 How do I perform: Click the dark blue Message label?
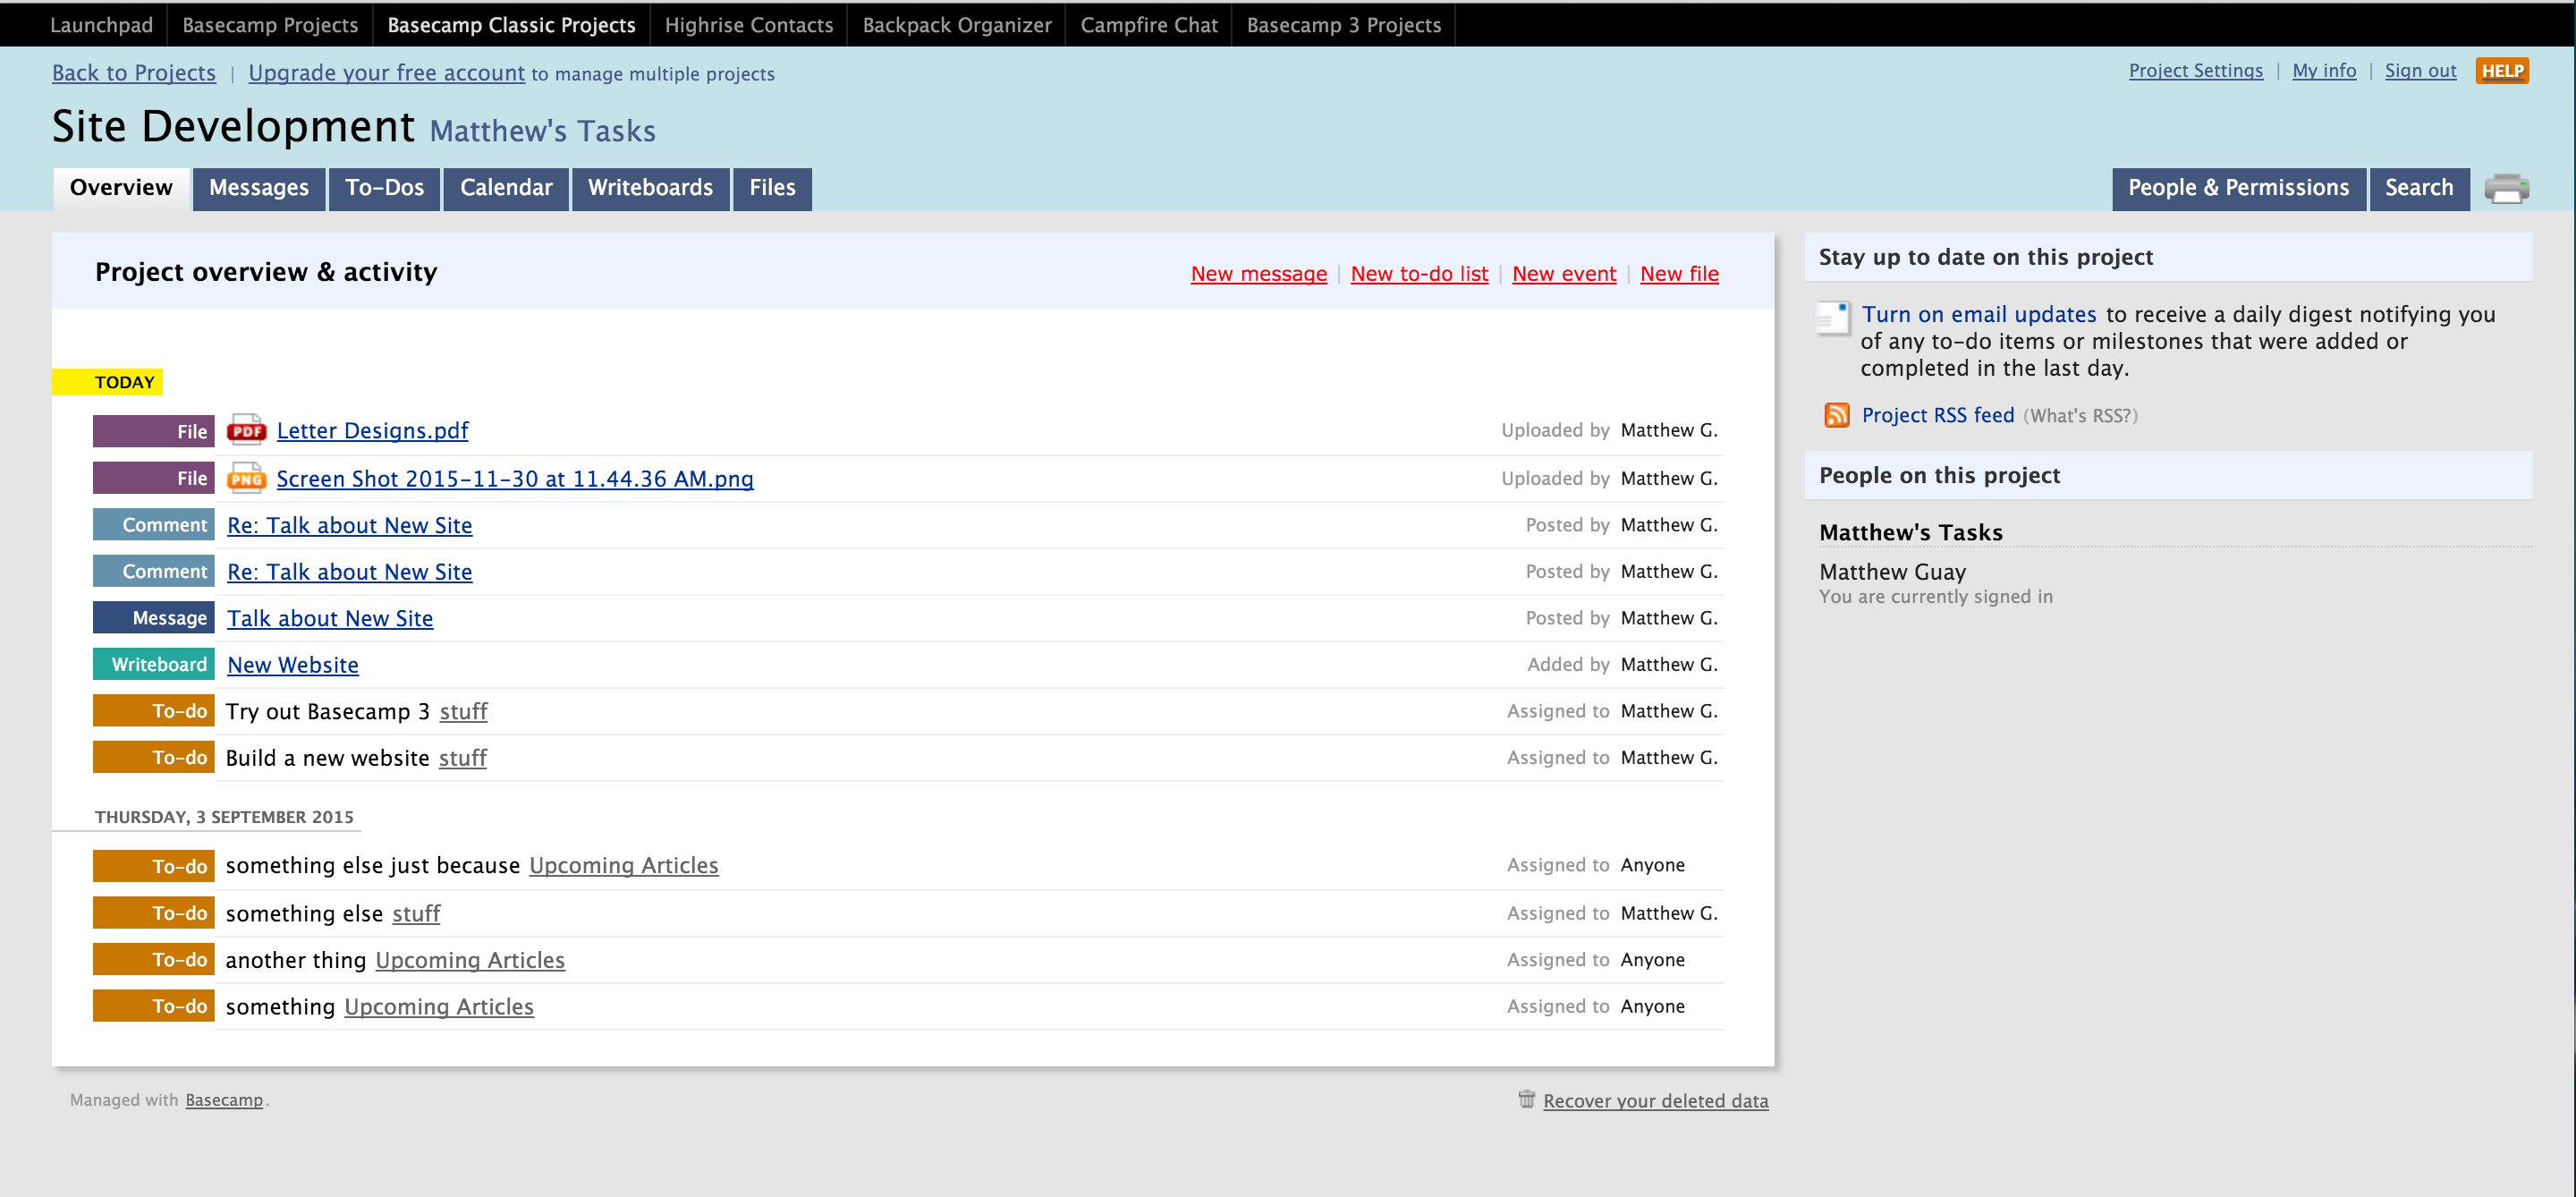click(153, 618)
